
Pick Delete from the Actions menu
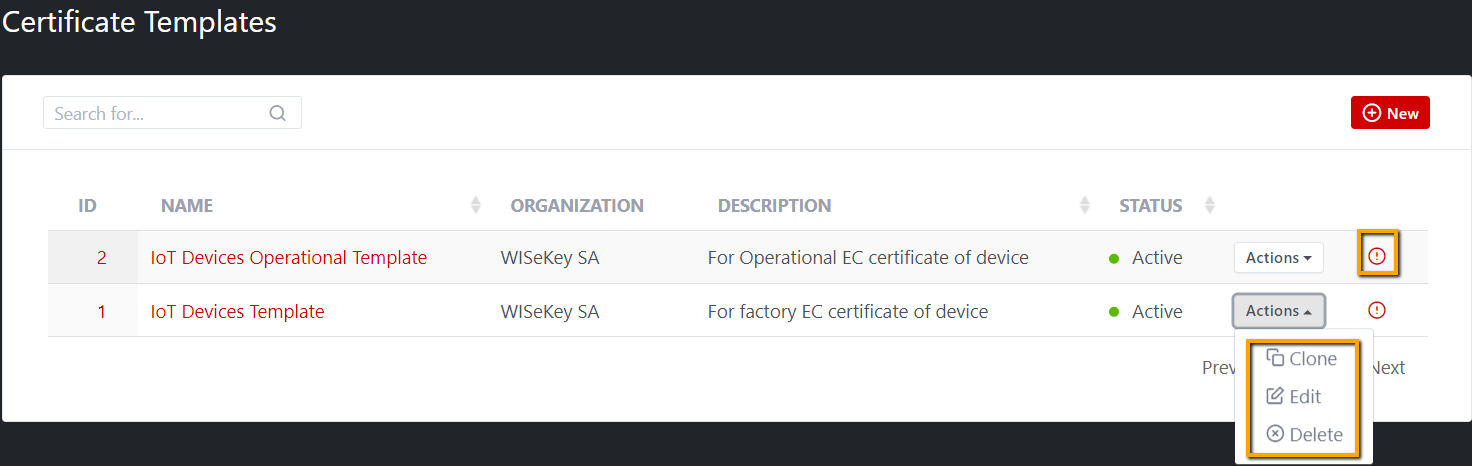(1304, 435)
